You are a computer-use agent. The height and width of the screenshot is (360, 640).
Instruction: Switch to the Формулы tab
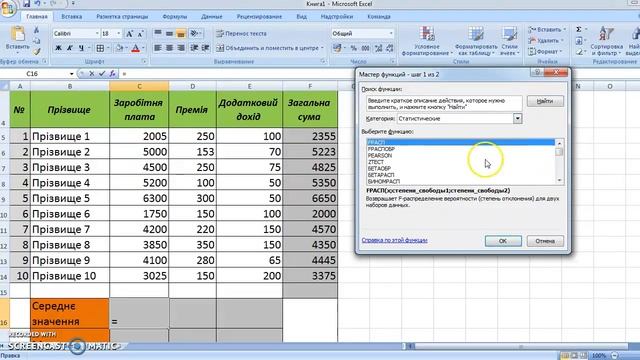pos(174,17)
